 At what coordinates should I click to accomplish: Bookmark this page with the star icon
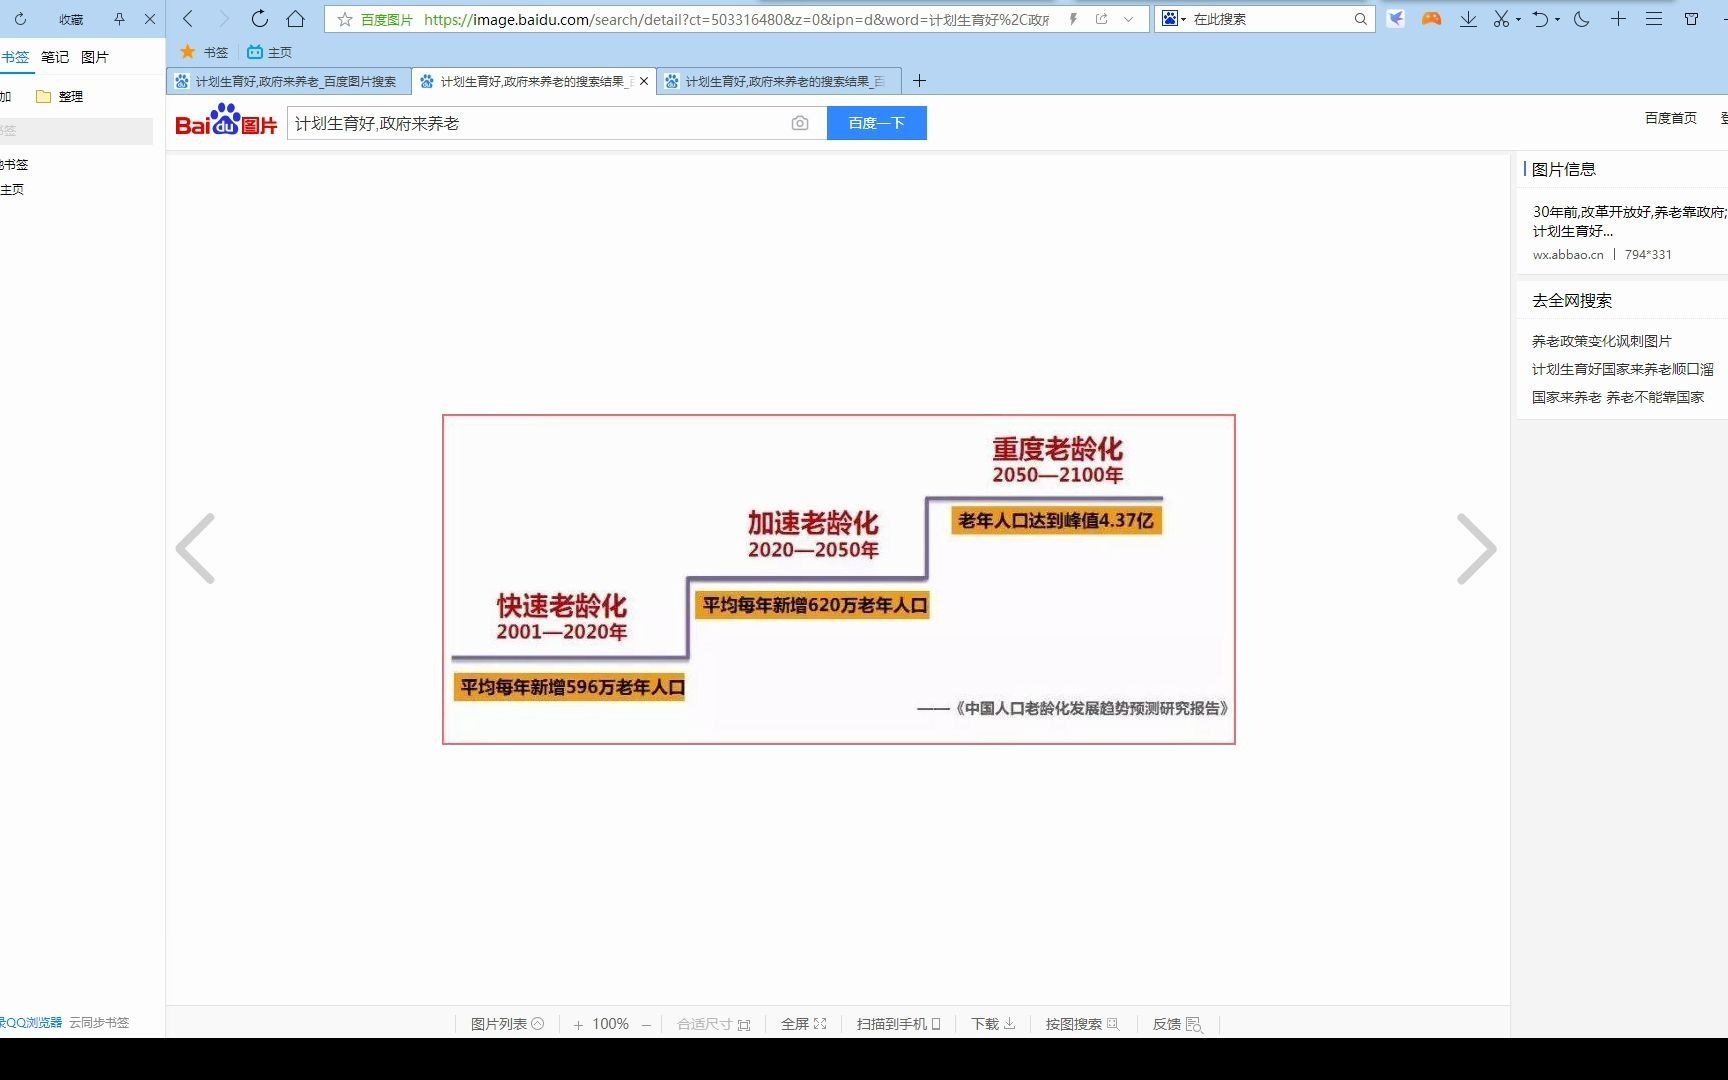(345, 19)
